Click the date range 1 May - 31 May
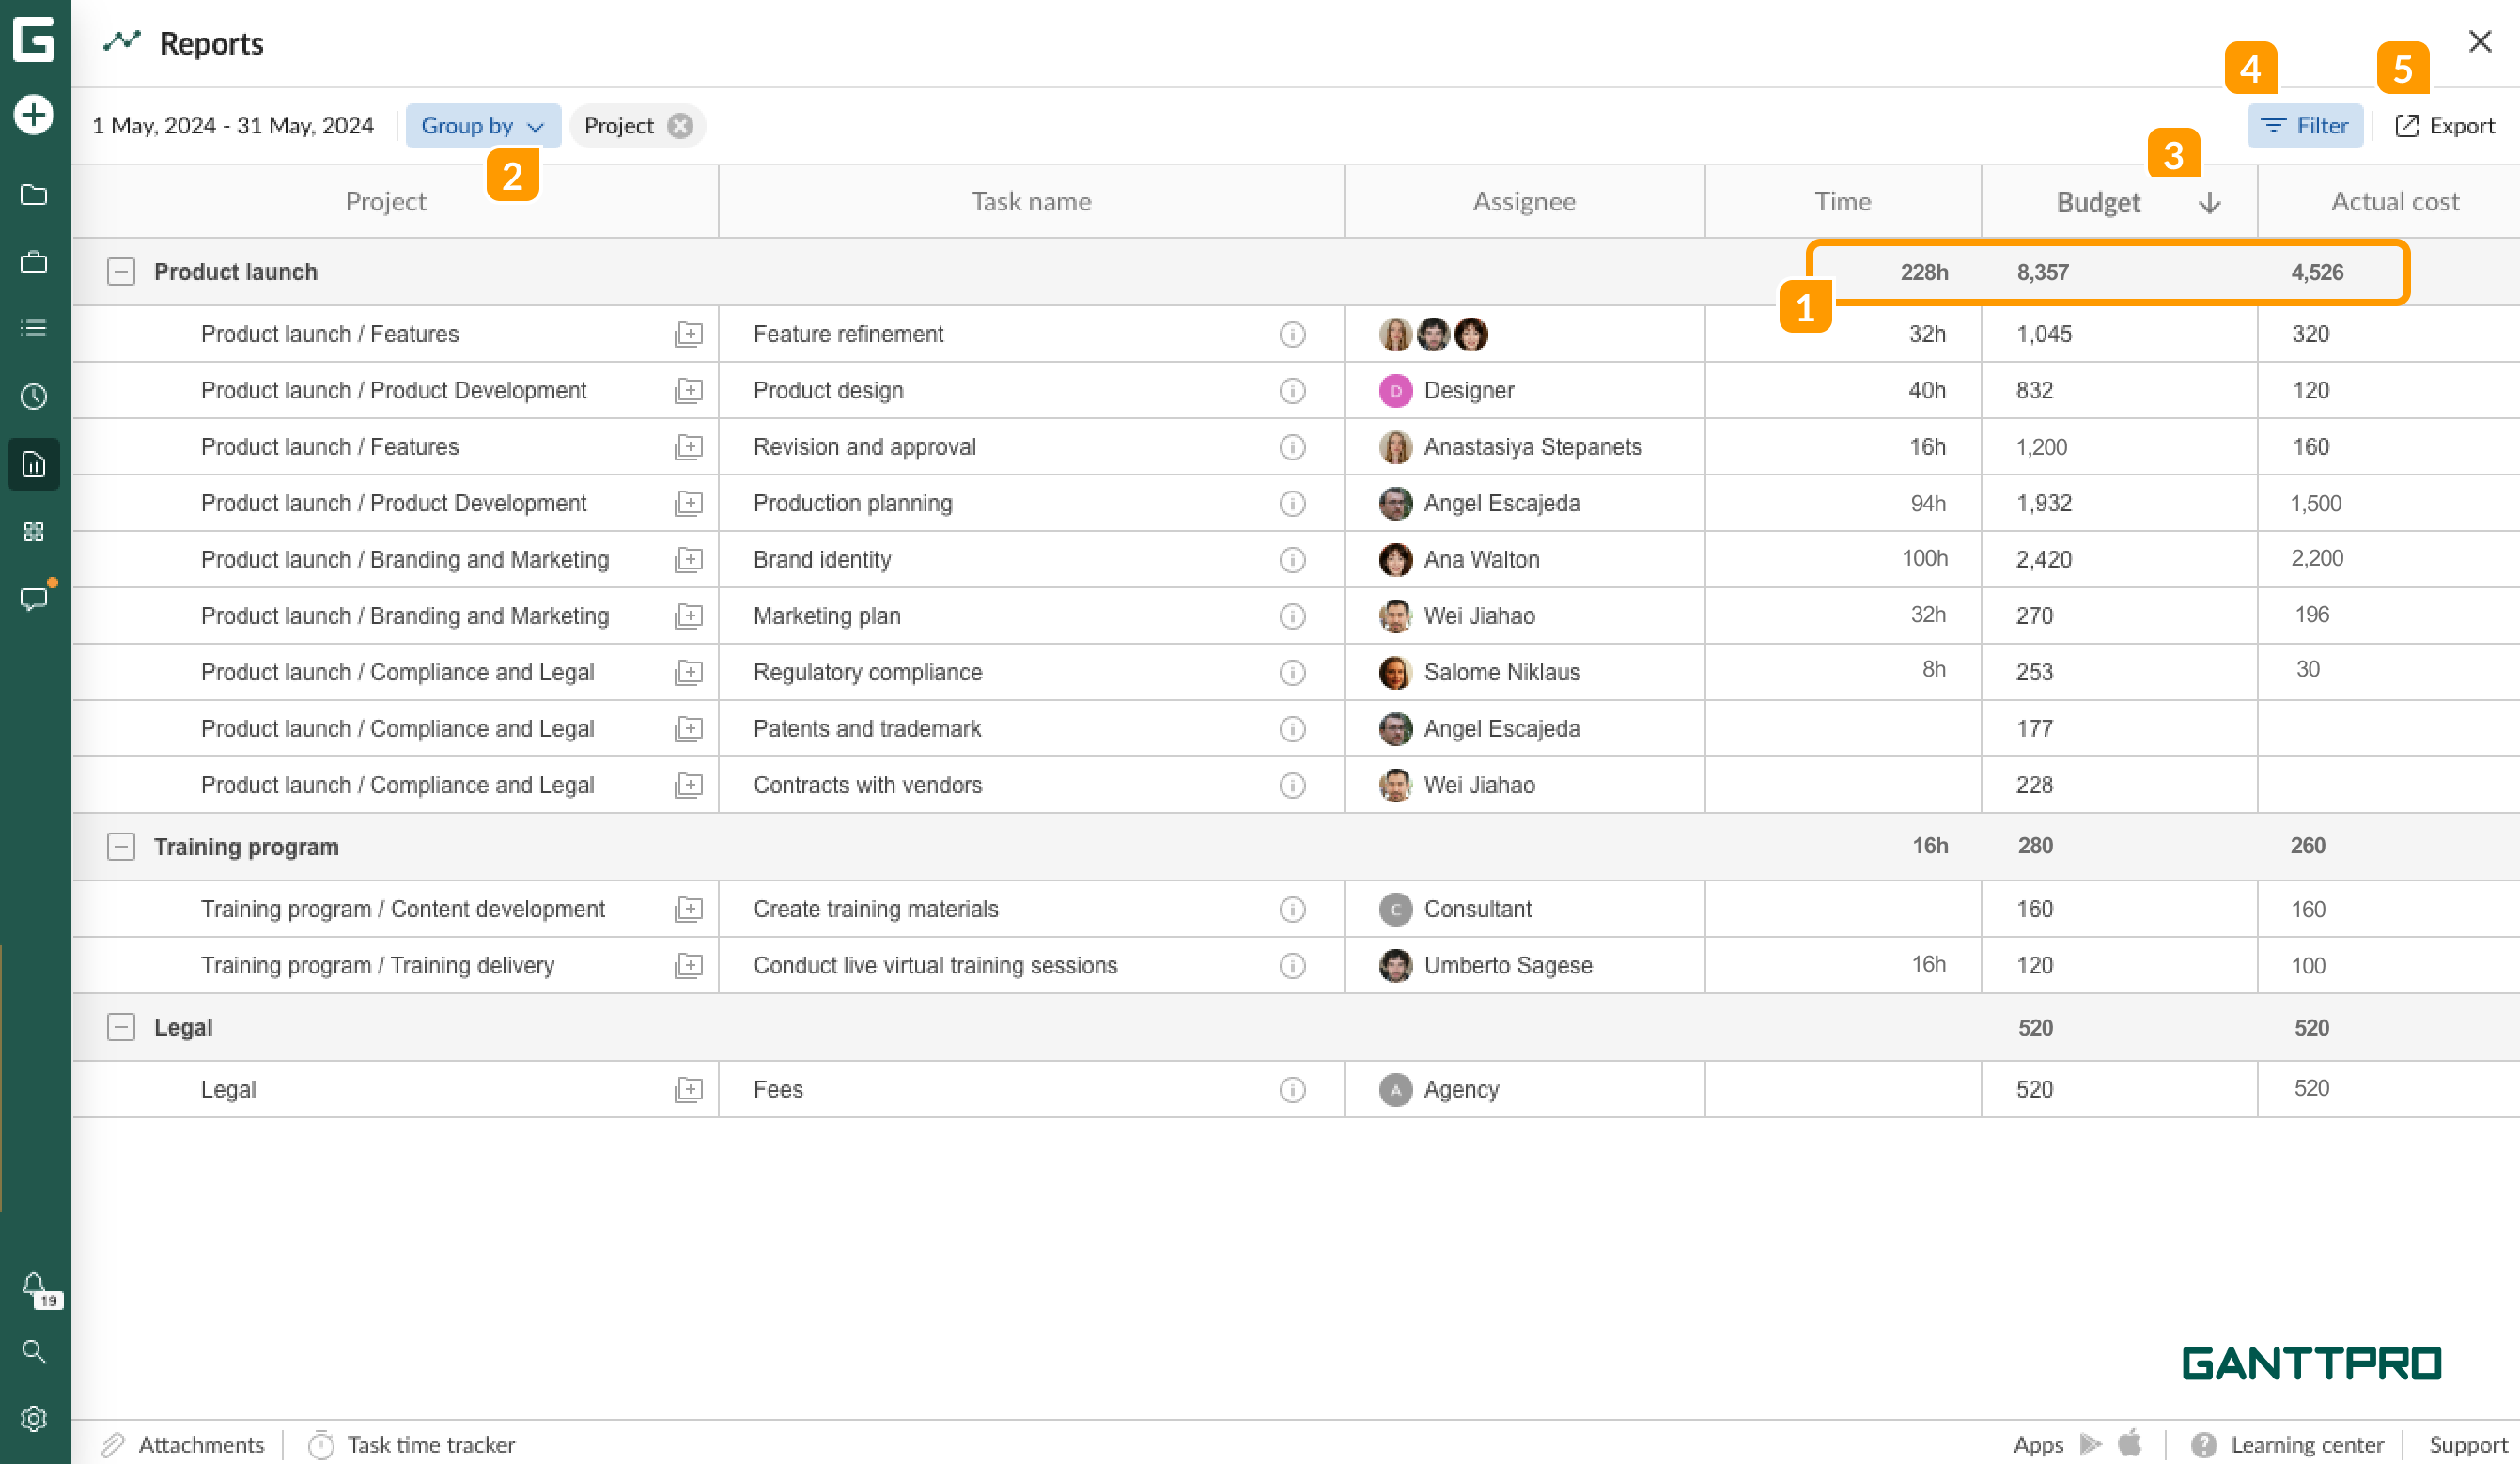Screen dimensions: 2520x1464 click(233, 126)
